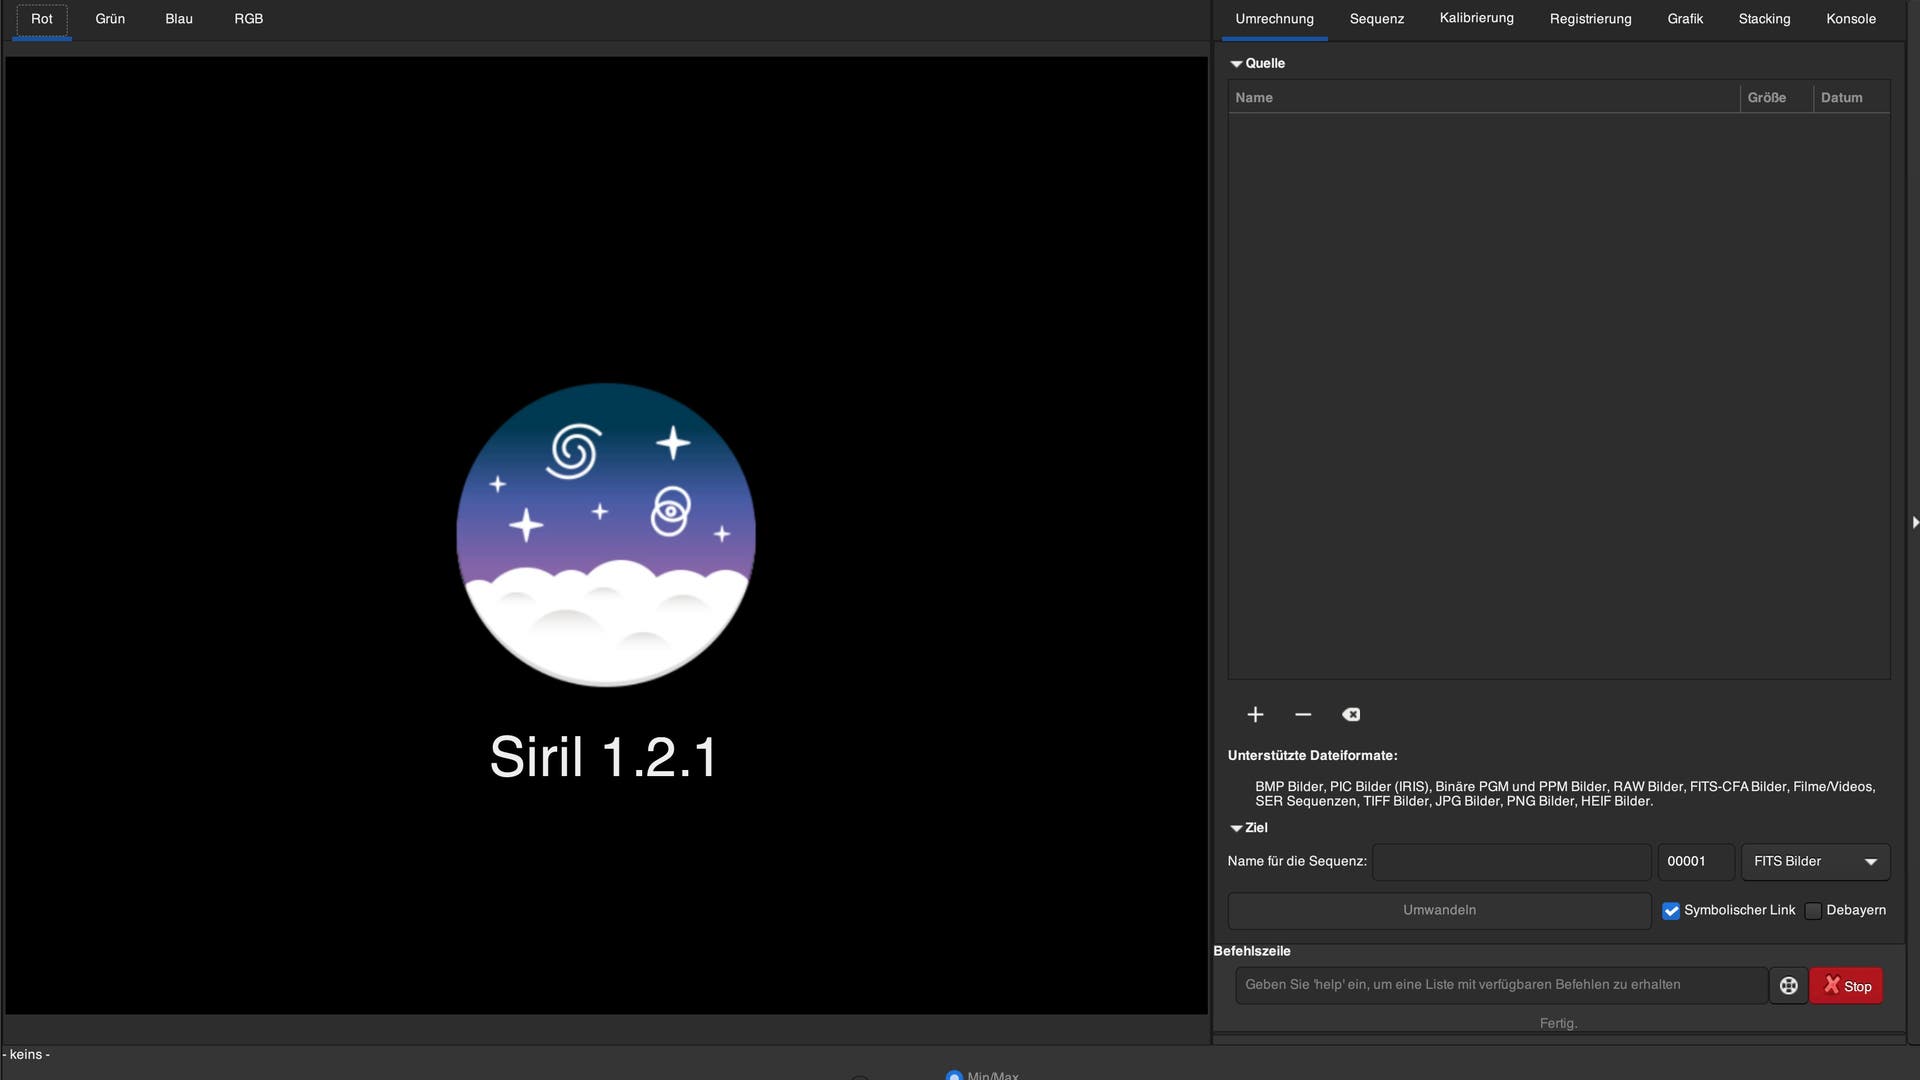Select the RGB channel tab
The image size is (1920, 1080).
[x=248, y=20]
